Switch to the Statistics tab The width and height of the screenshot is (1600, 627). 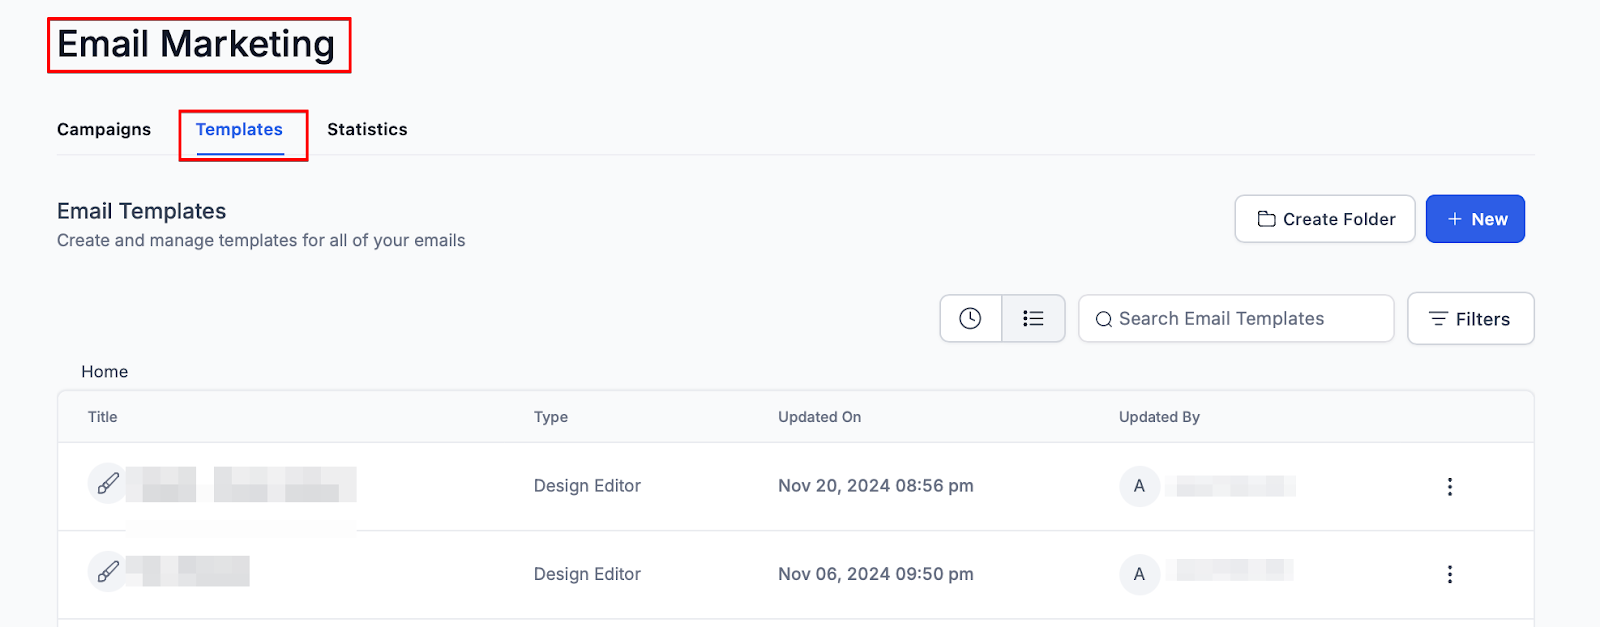pyautogui.click(x=367, y=129)
